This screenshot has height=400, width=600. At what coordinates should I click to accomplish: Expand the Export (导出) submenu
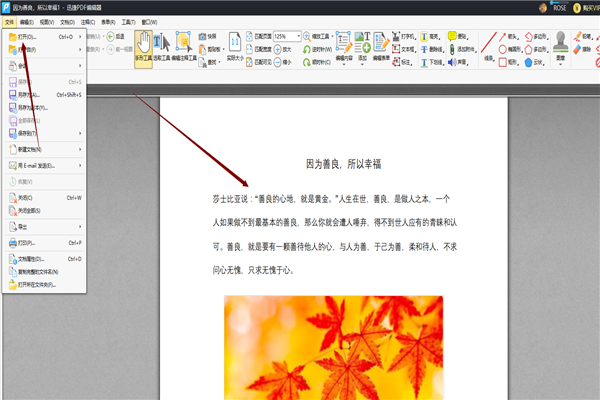[x=80, y=227]
